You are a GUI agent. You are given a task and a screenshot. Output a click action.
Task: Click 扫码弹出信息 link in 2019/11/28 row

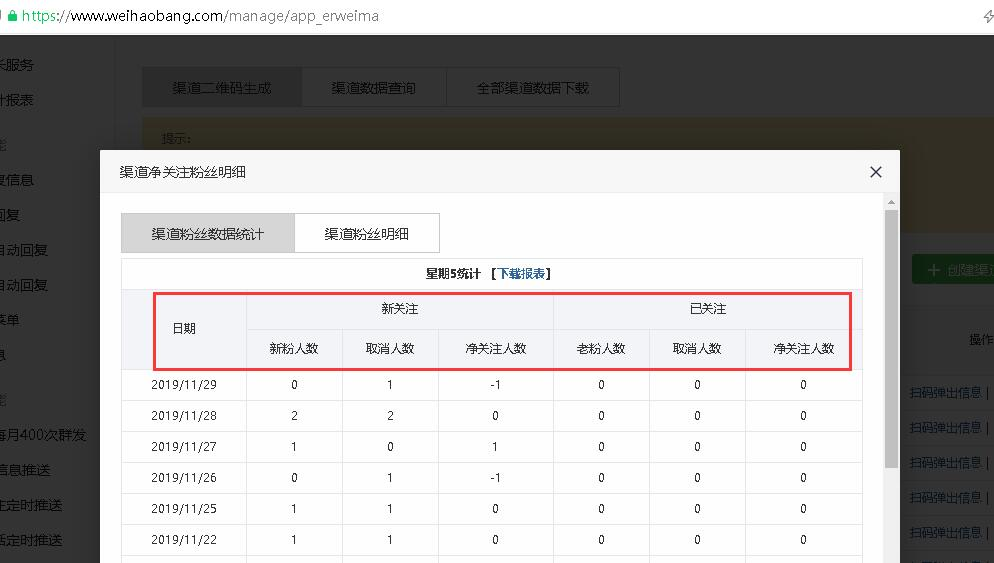pos(945,428)
